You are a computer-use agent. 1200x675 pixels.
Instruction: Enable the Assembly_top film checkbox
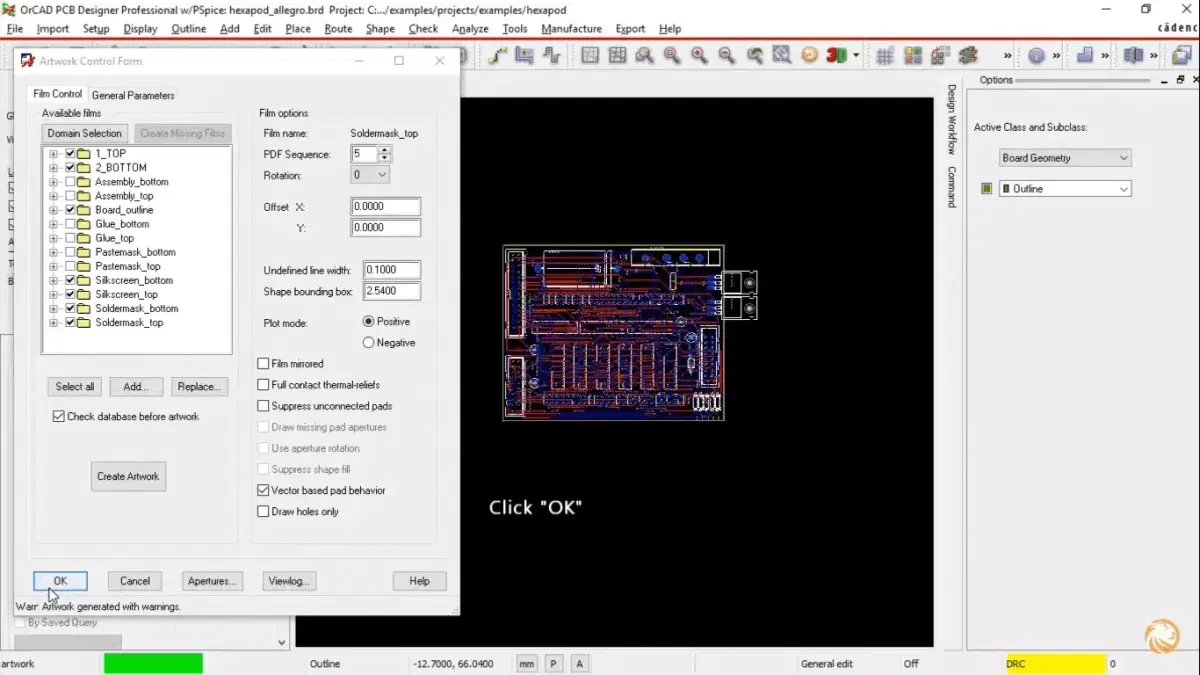pyautogui.click(x=70, y=196)
